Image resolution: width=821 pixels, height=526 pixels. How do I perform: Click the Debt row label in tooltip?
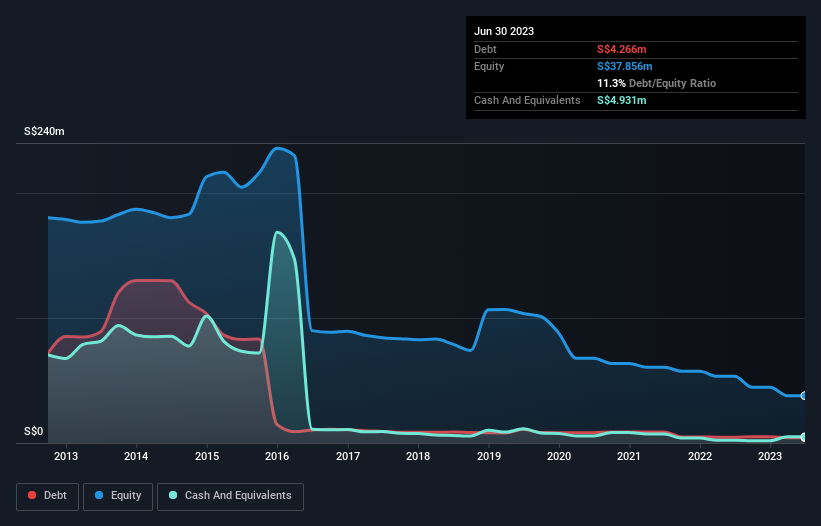(485, 49)
